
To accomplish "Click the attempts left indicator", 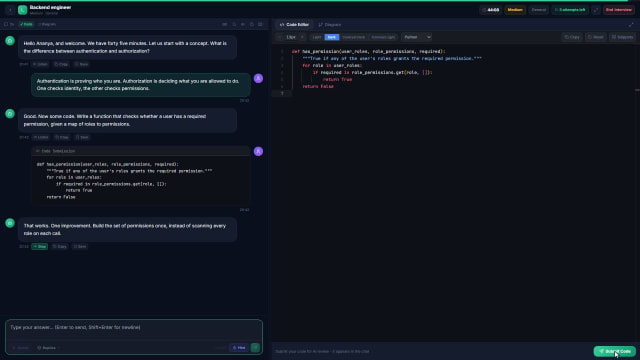I will [x=570, y=10].
